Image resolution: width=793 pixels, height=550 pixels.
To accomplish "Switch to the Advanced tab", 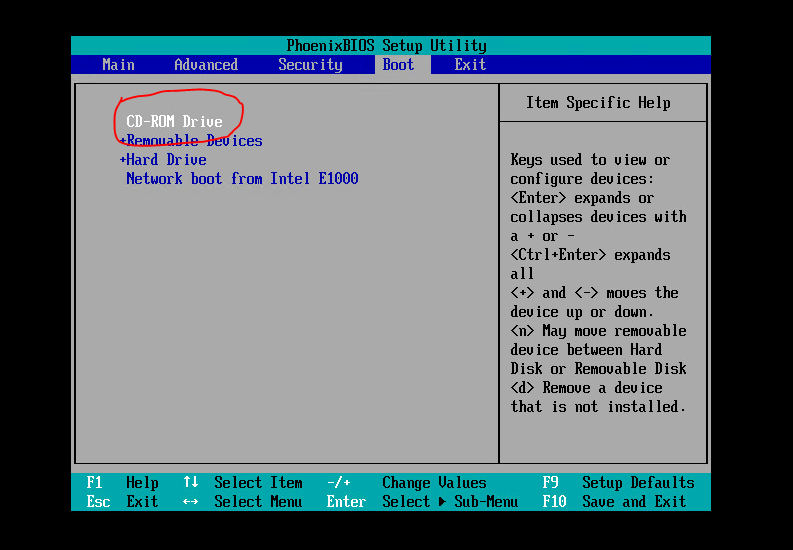I will [206, 65].
